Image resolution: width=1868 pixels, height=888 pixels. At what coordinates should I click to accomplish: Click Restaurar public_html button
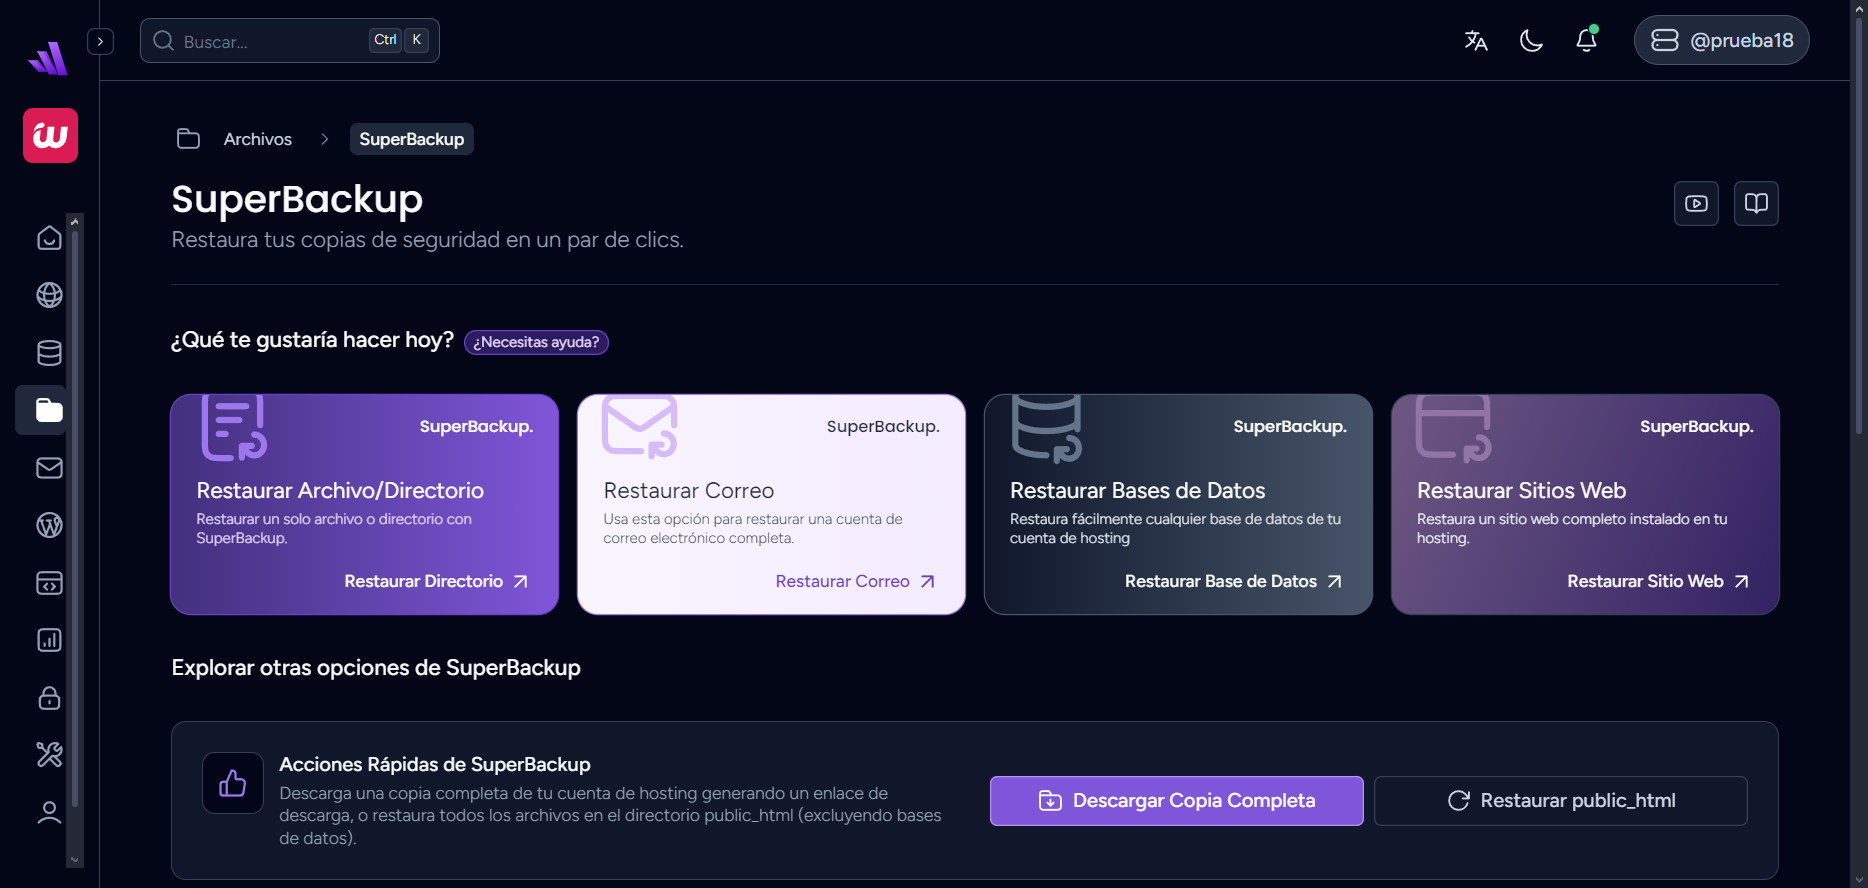[1560, 801]
